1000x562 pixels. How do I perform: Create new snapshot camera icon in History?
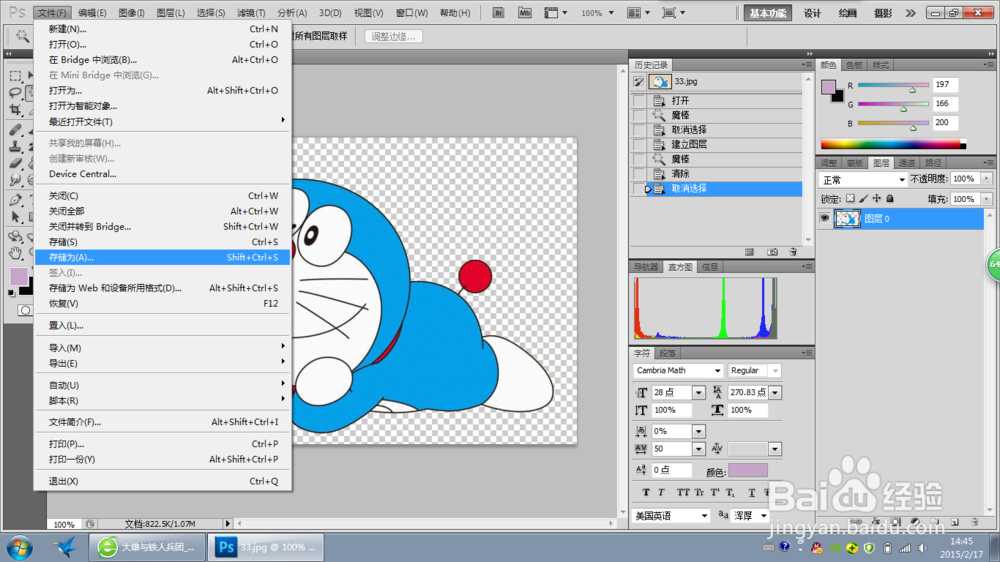click(772, 253)
